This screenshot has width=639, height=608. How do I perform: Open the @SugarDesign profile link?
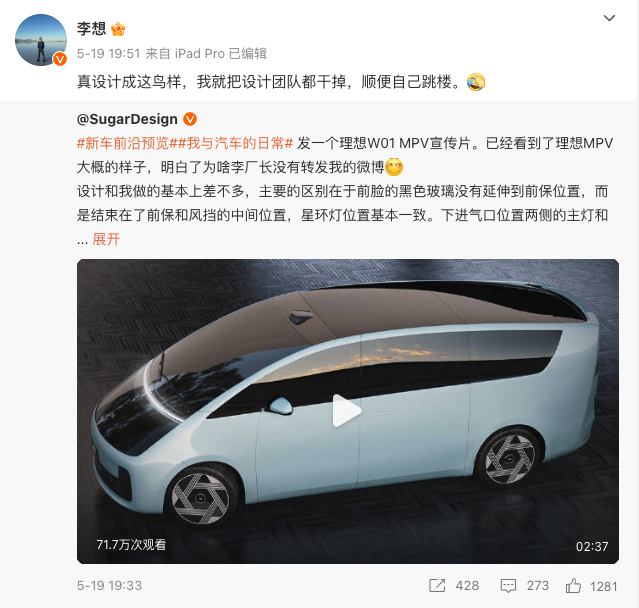coord(127,119)
